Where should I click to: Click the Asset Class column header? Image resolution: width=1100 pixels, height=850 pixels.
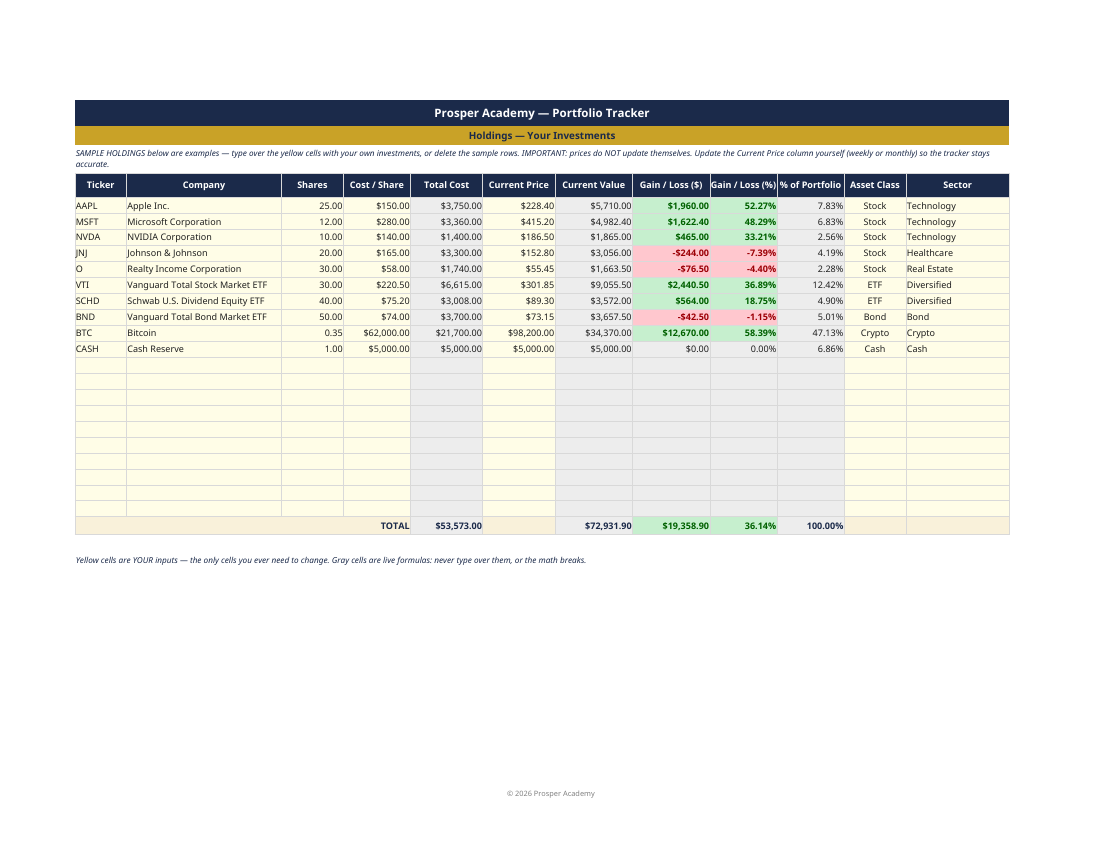(875, 185)
